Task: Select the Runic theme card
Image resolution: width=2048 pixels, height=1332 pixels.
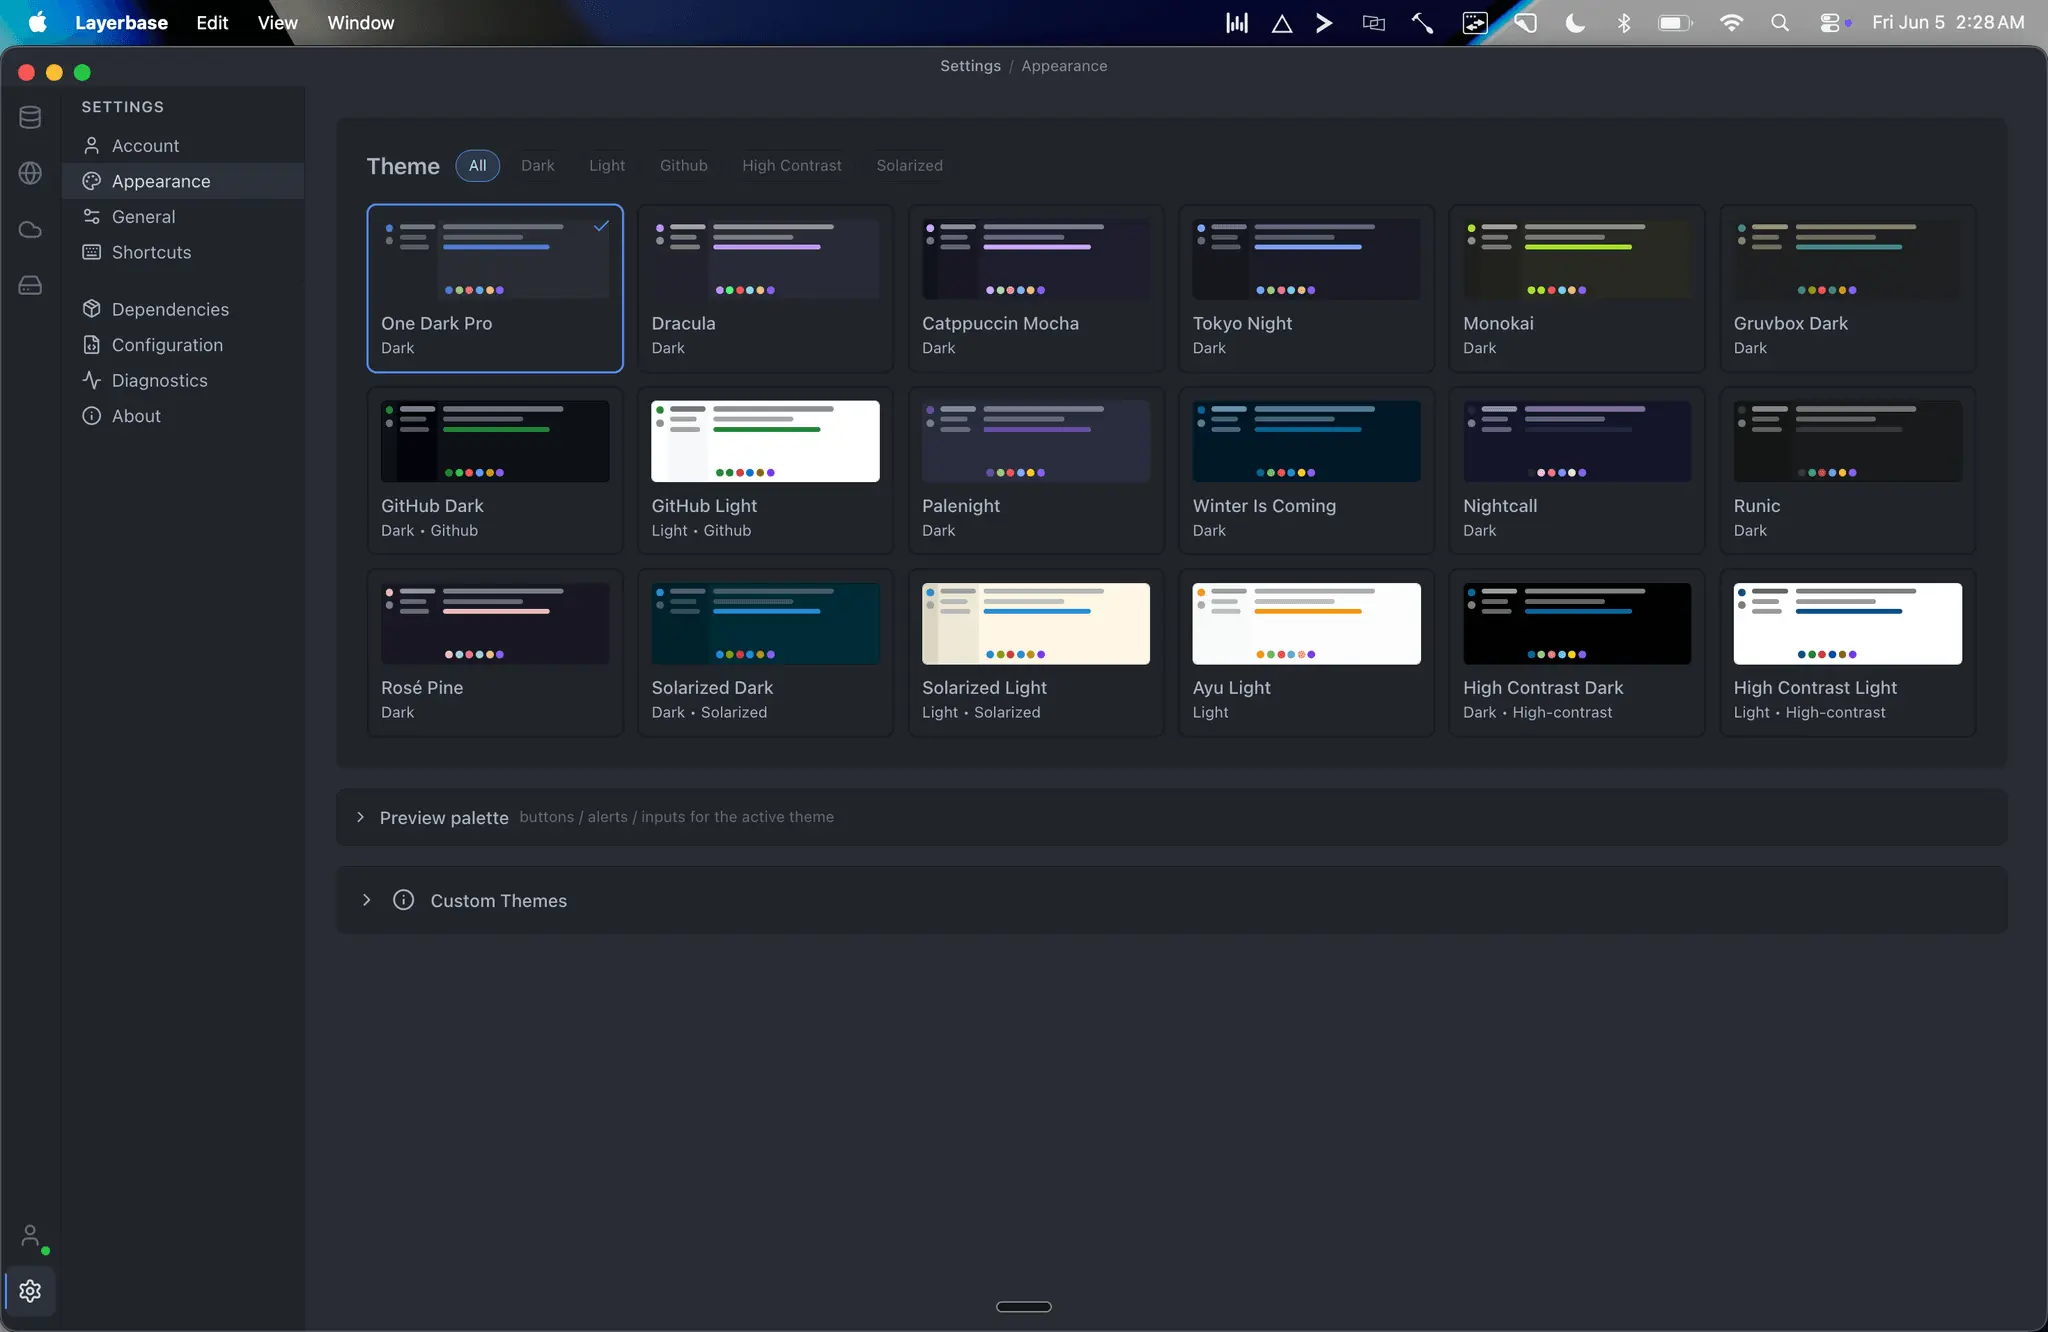Action: [1847, 471]
